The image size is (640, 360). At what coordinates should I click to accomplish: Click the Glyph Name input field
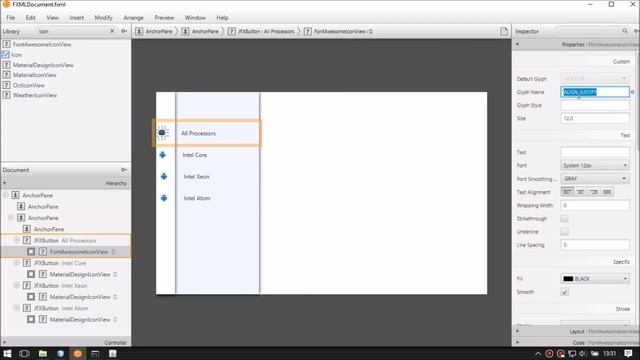(595, 92)
